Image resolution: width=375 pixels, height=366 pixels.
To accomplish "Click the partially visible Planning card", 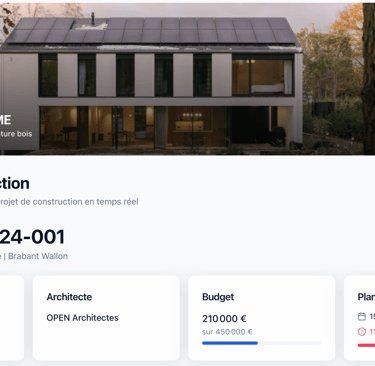I will pyautogui.click(x=359, y=318).
